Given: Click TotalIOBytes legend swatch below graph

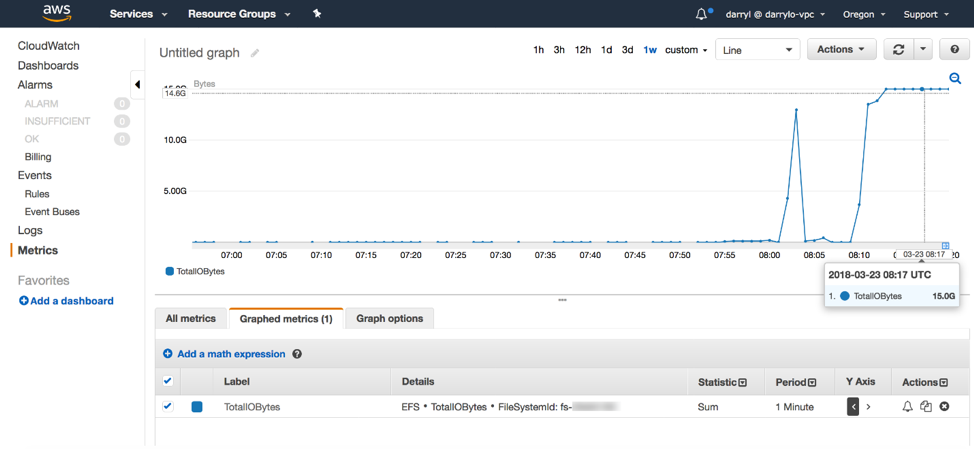Looking at the screenshot, I should (170, 271).
